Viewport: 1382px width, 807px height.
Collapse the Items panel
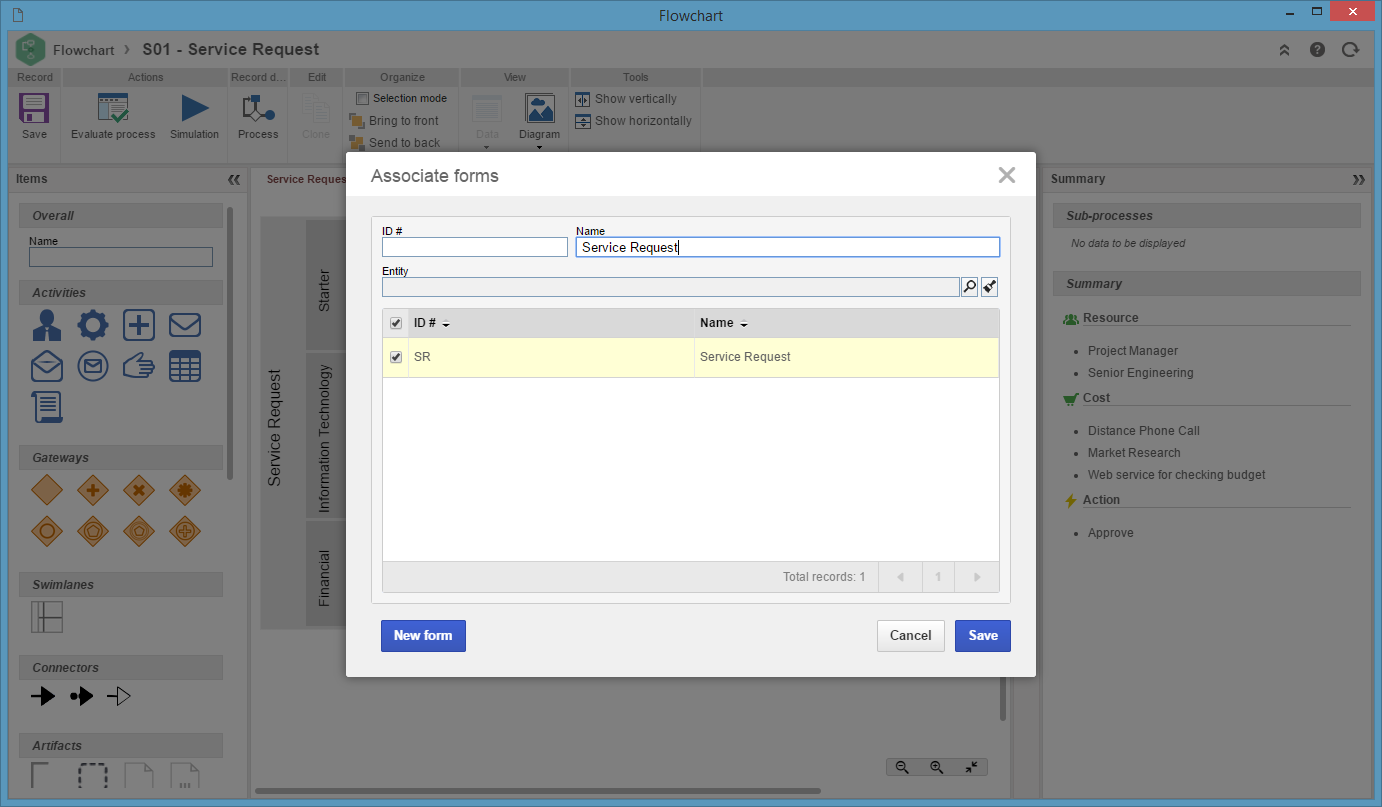[234, 180]
